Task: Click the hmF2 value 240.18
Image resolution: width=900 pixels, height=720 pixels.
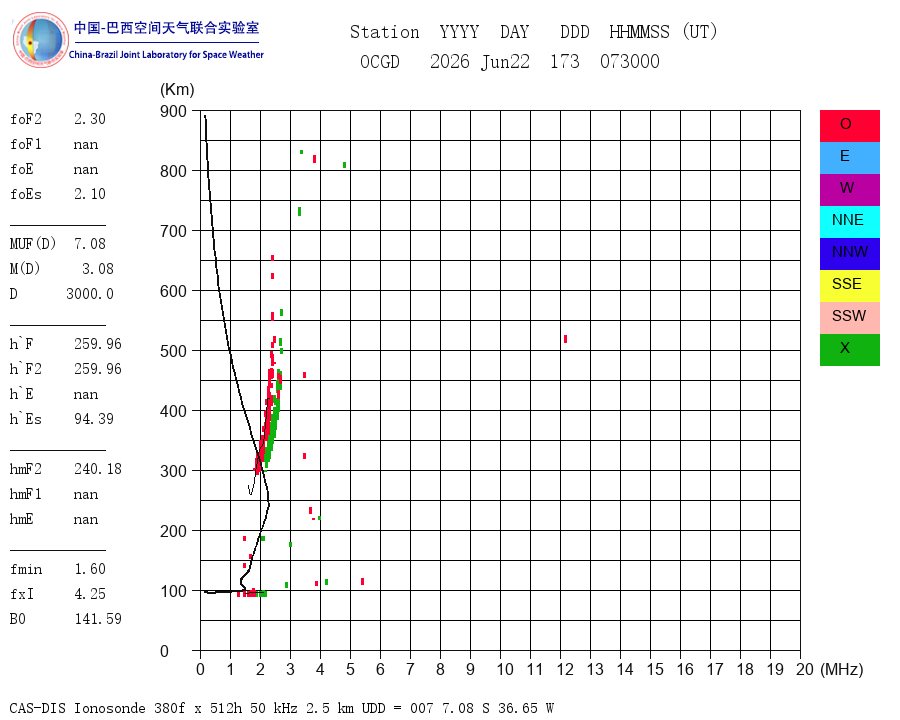Action: 98,469
